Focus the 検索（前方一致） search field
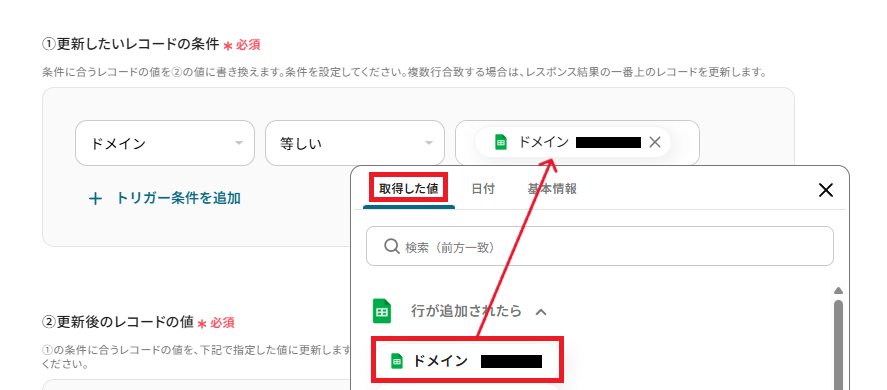 [600, 246]
